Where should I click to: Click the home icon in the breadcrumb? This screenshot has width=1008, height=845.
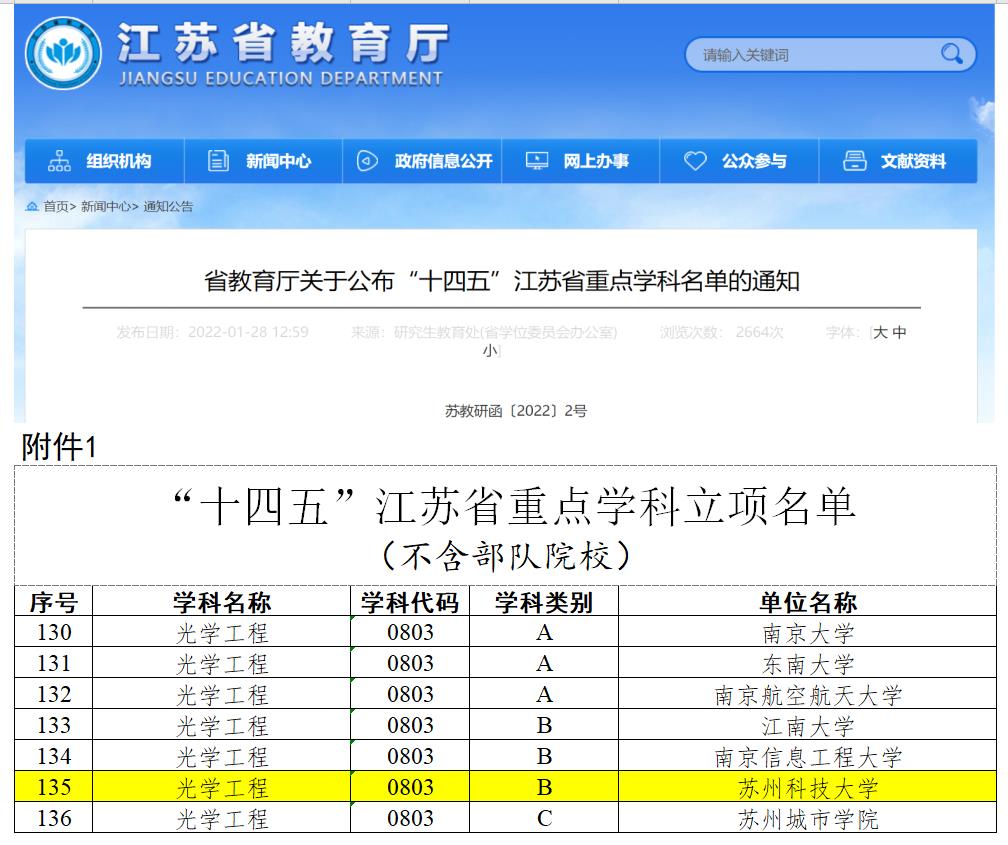coord(32,207)
